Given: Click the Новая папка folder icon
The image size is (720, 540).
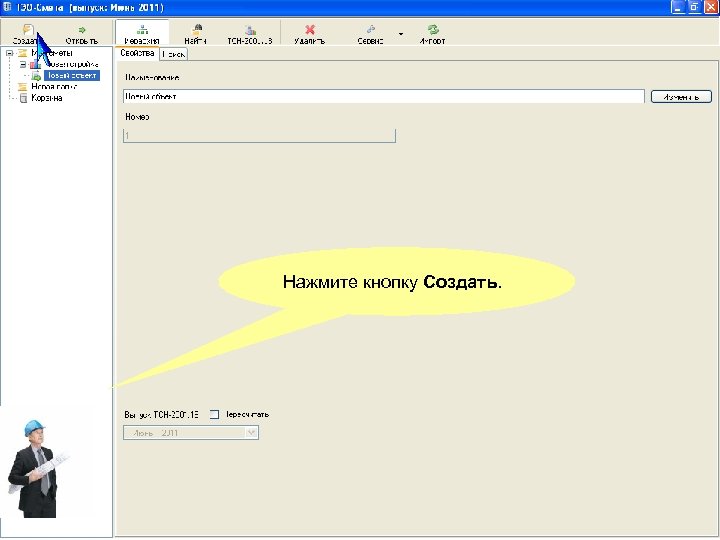Looking at the screenshot, I should tap(22, 87).
